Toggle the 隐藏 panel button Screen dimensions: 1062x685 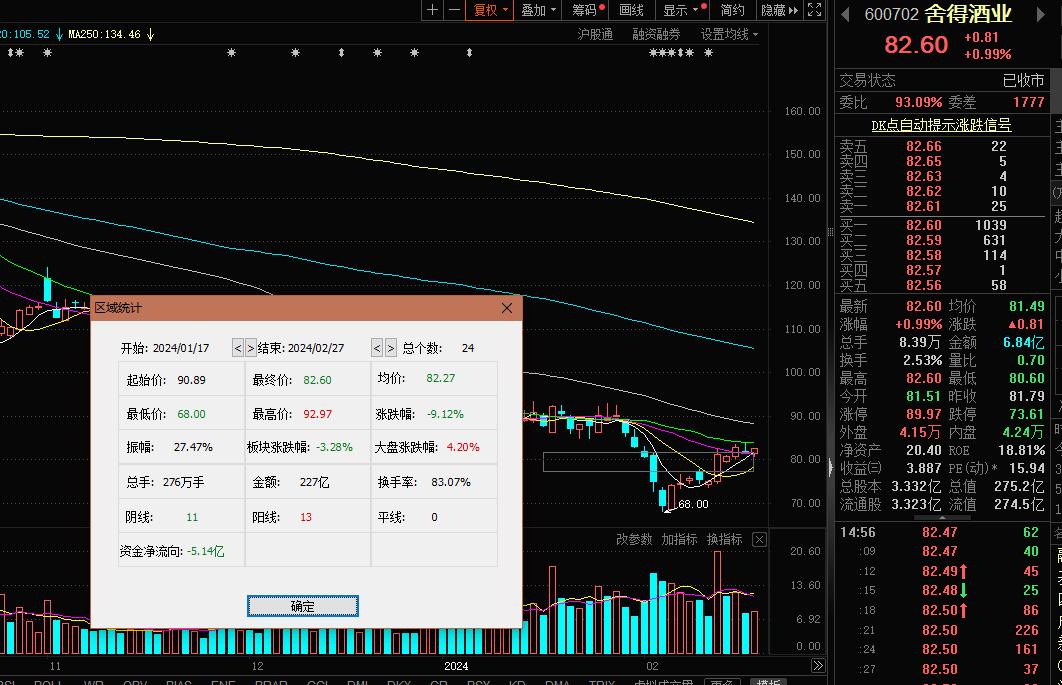779,10
